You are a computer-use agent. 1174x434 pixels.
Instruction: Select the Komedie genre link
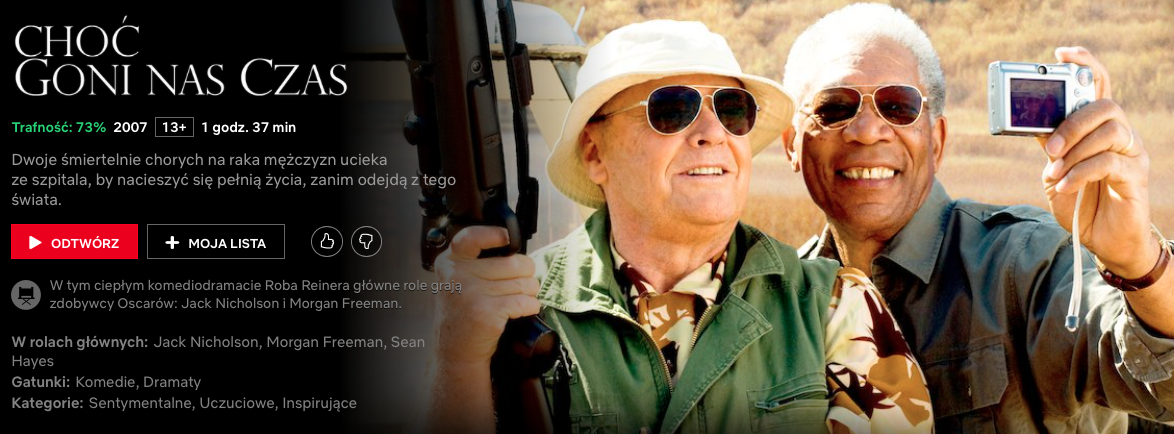tap(104, 382)
